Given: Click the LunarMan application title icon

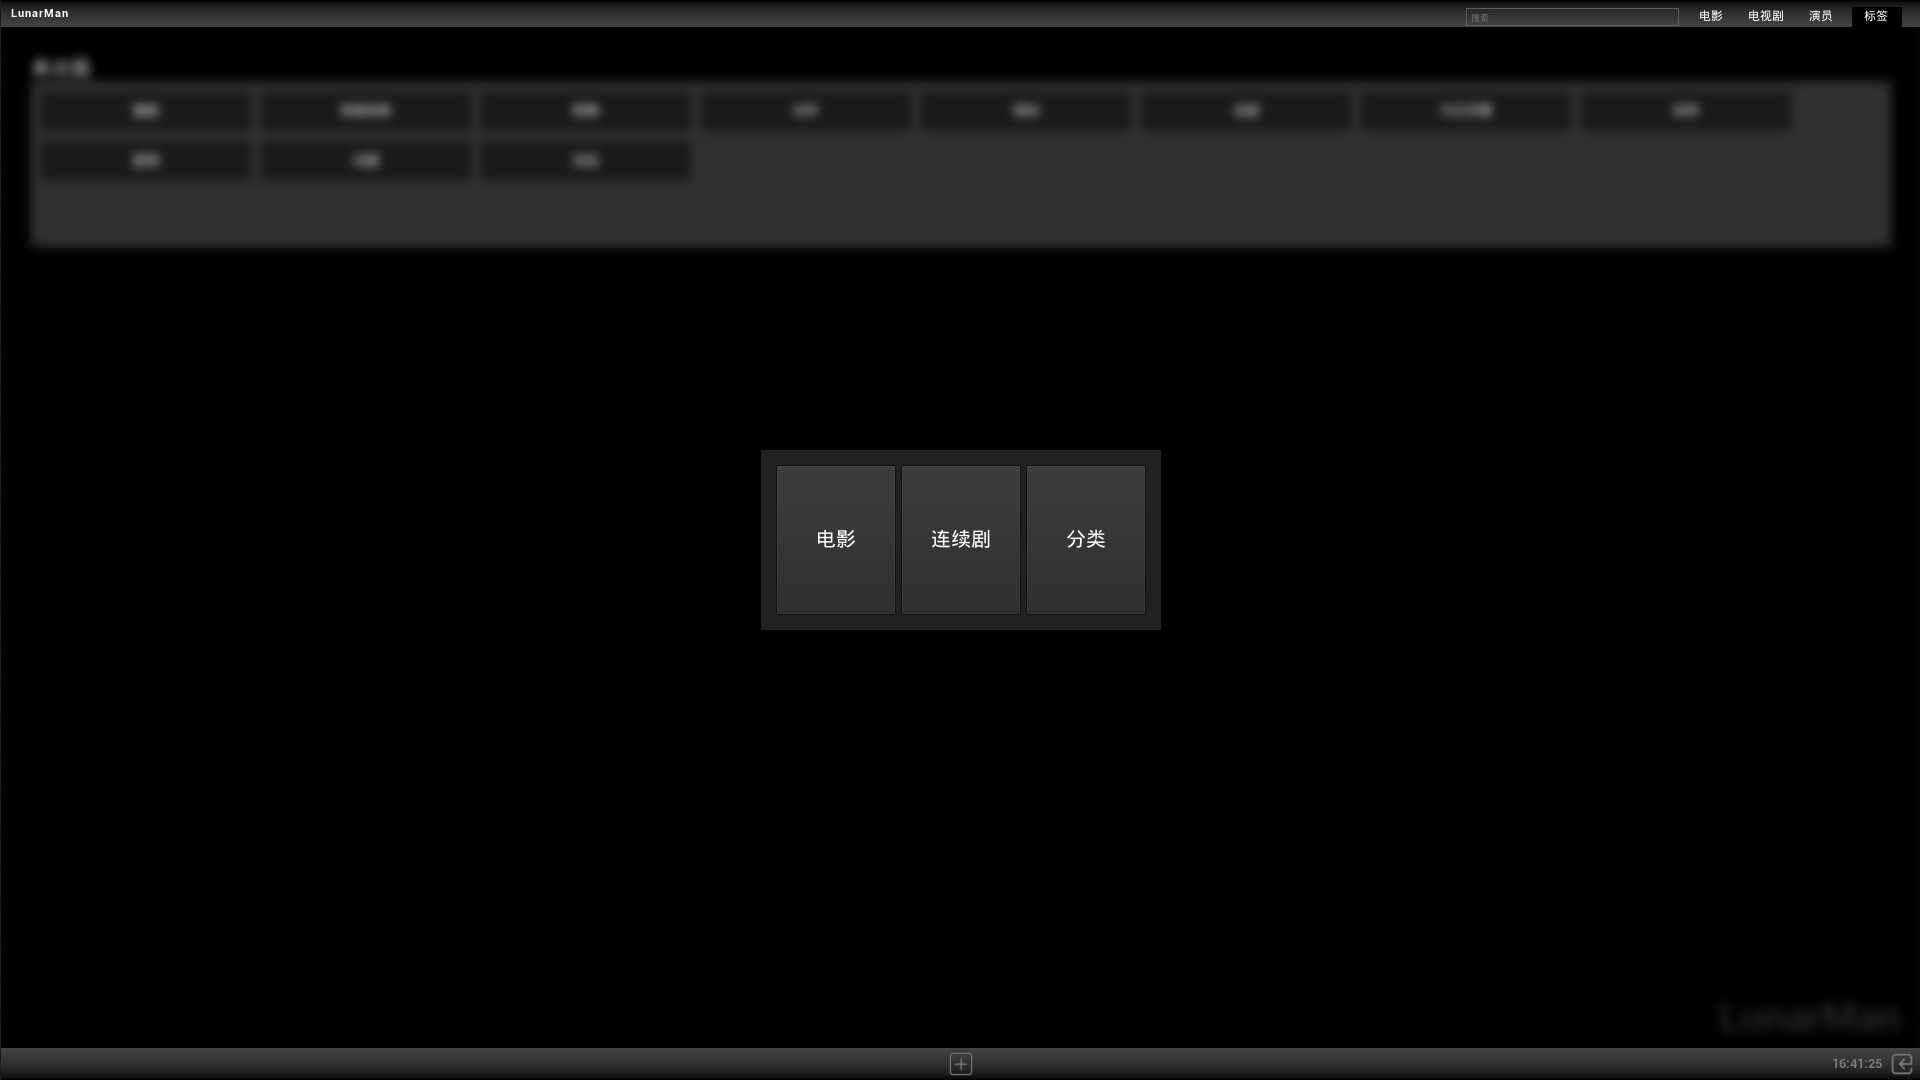Looking at the screenshot, I should point(40,13).
